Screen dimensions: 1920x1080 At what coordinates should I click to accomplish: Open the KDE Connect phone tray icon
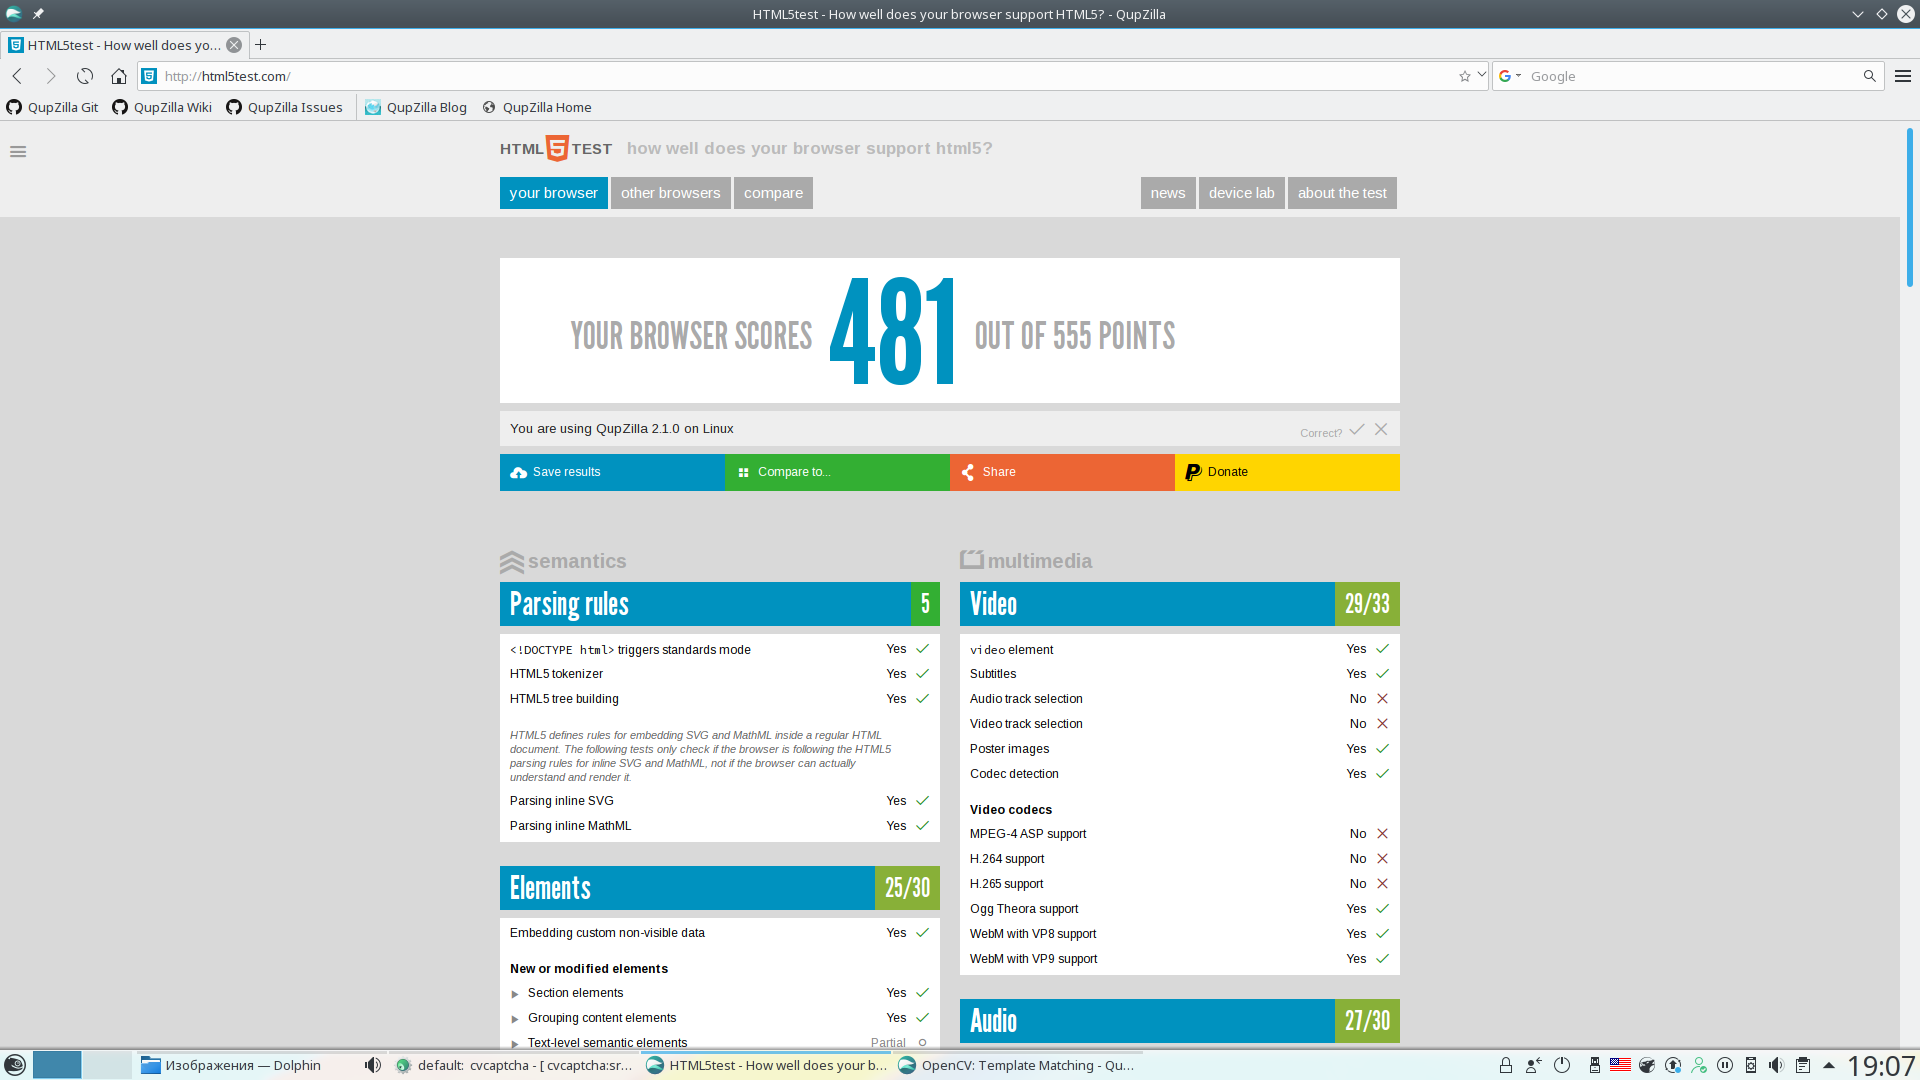point(1751,1065)
